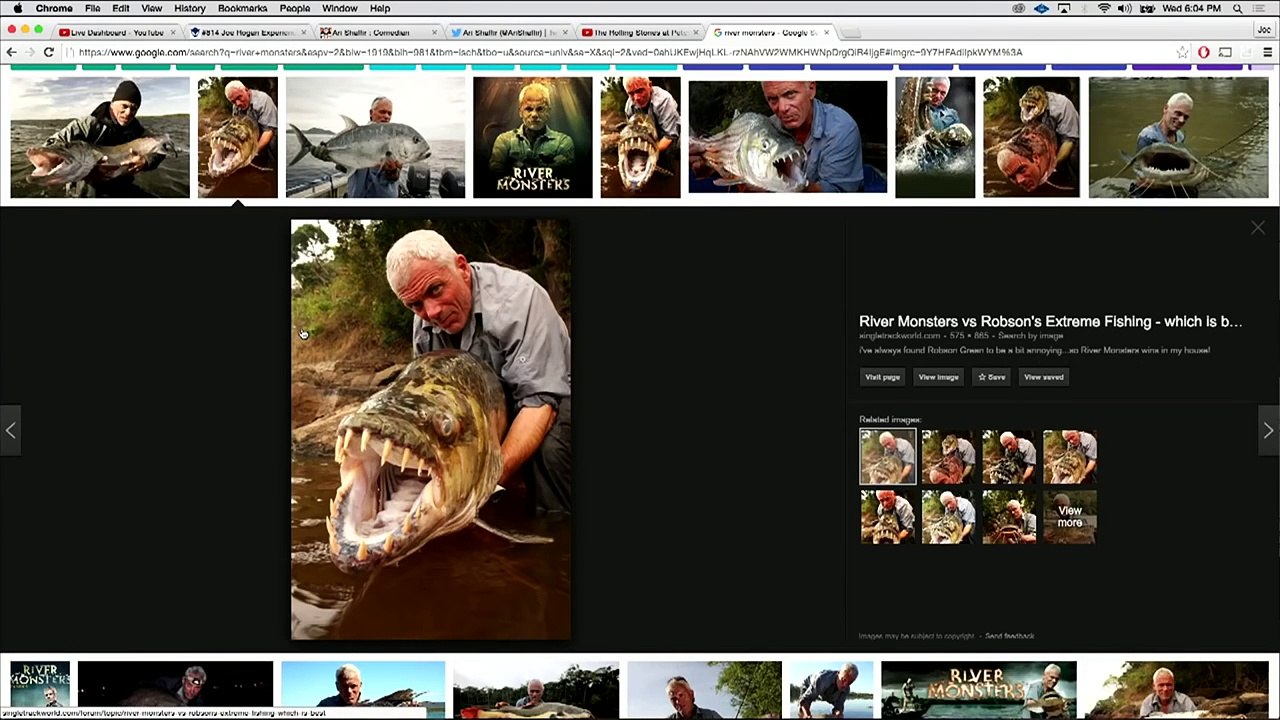
Task: Select fourth related image in top row
Action: pyautogui.click(x=1070, y=456)
